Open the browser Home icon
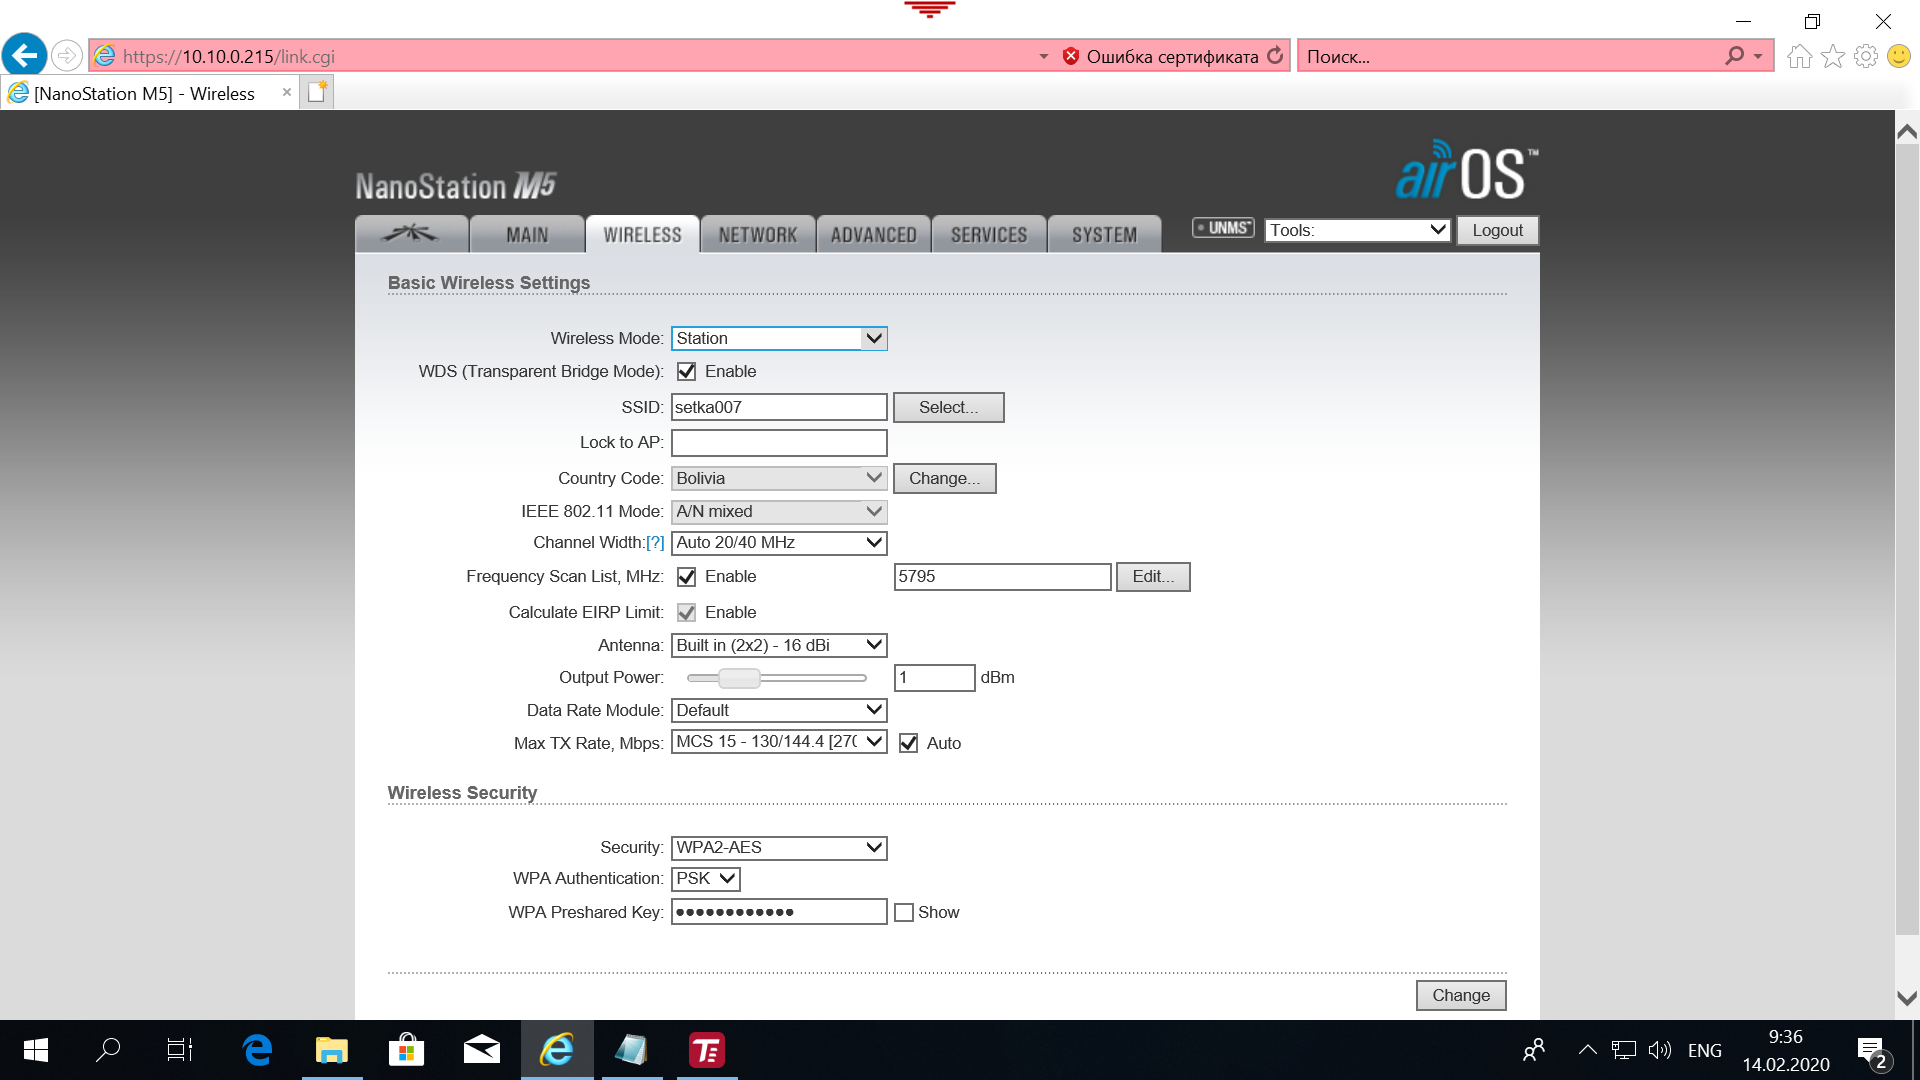Viewport: 1920px width, 1080px height. tap(1799, 56)
